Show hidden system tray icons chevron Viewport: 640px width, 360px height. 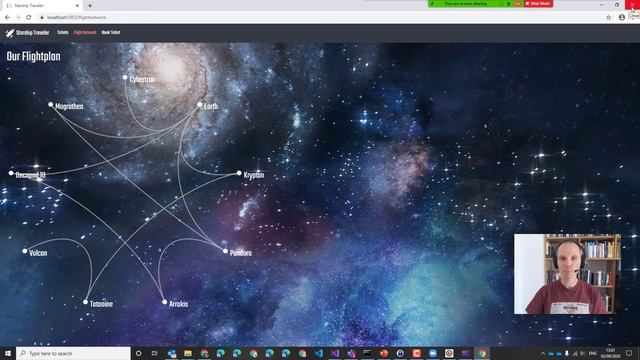[x=543, y=353]
